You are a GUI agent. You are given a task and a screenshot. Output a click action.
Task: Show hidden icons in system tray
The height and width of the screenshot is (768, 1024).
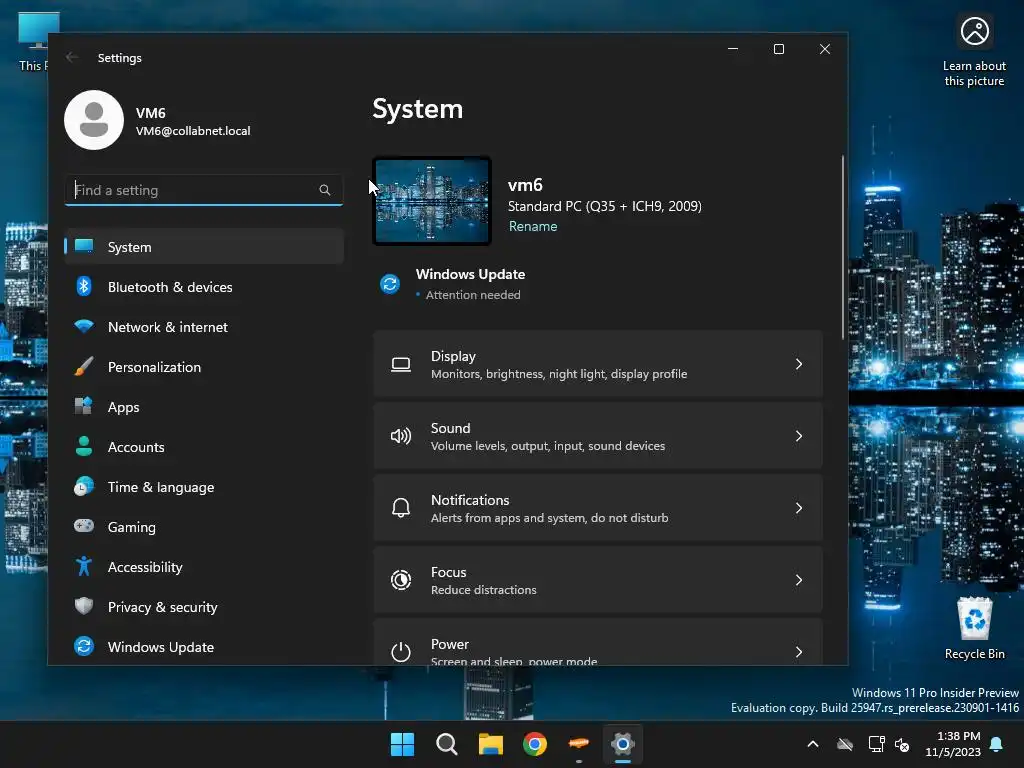(x=813, y=744)
